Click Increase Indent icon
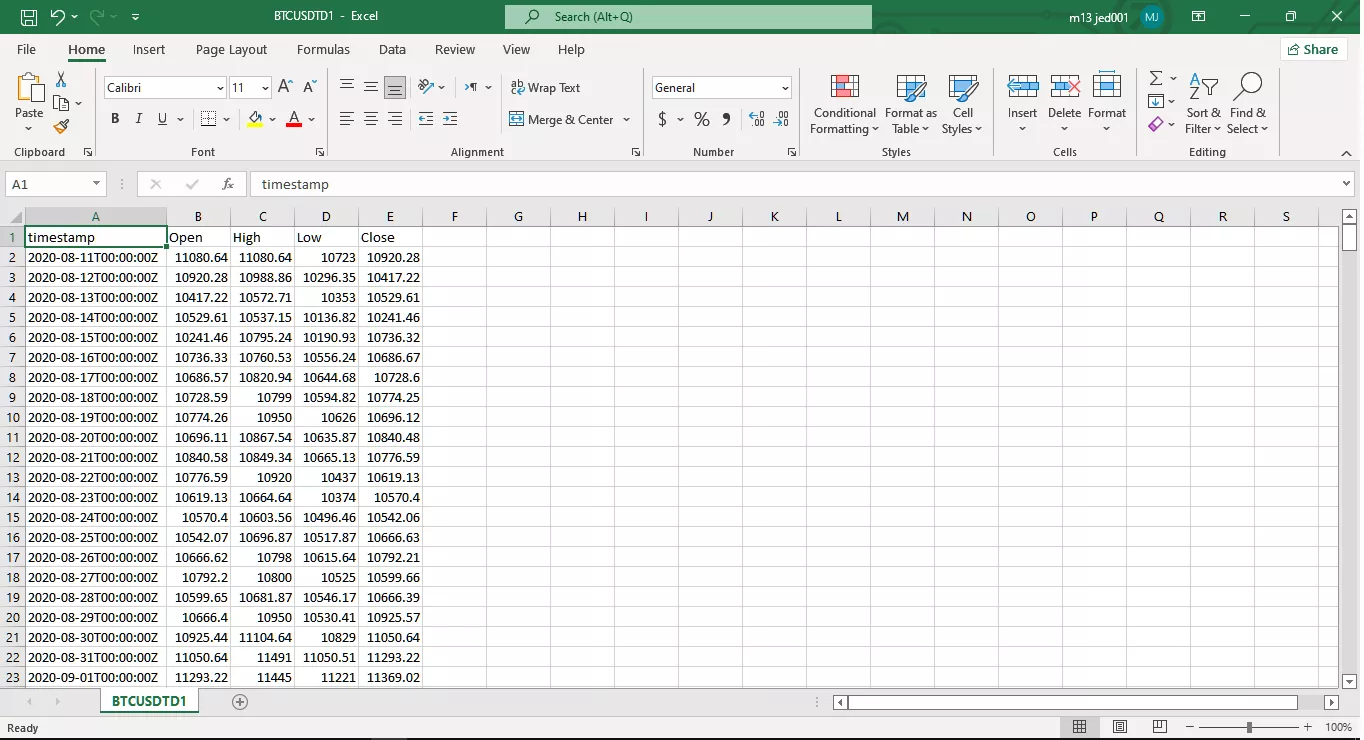This screenshot has height=740, width=1364. pos(450,119)
